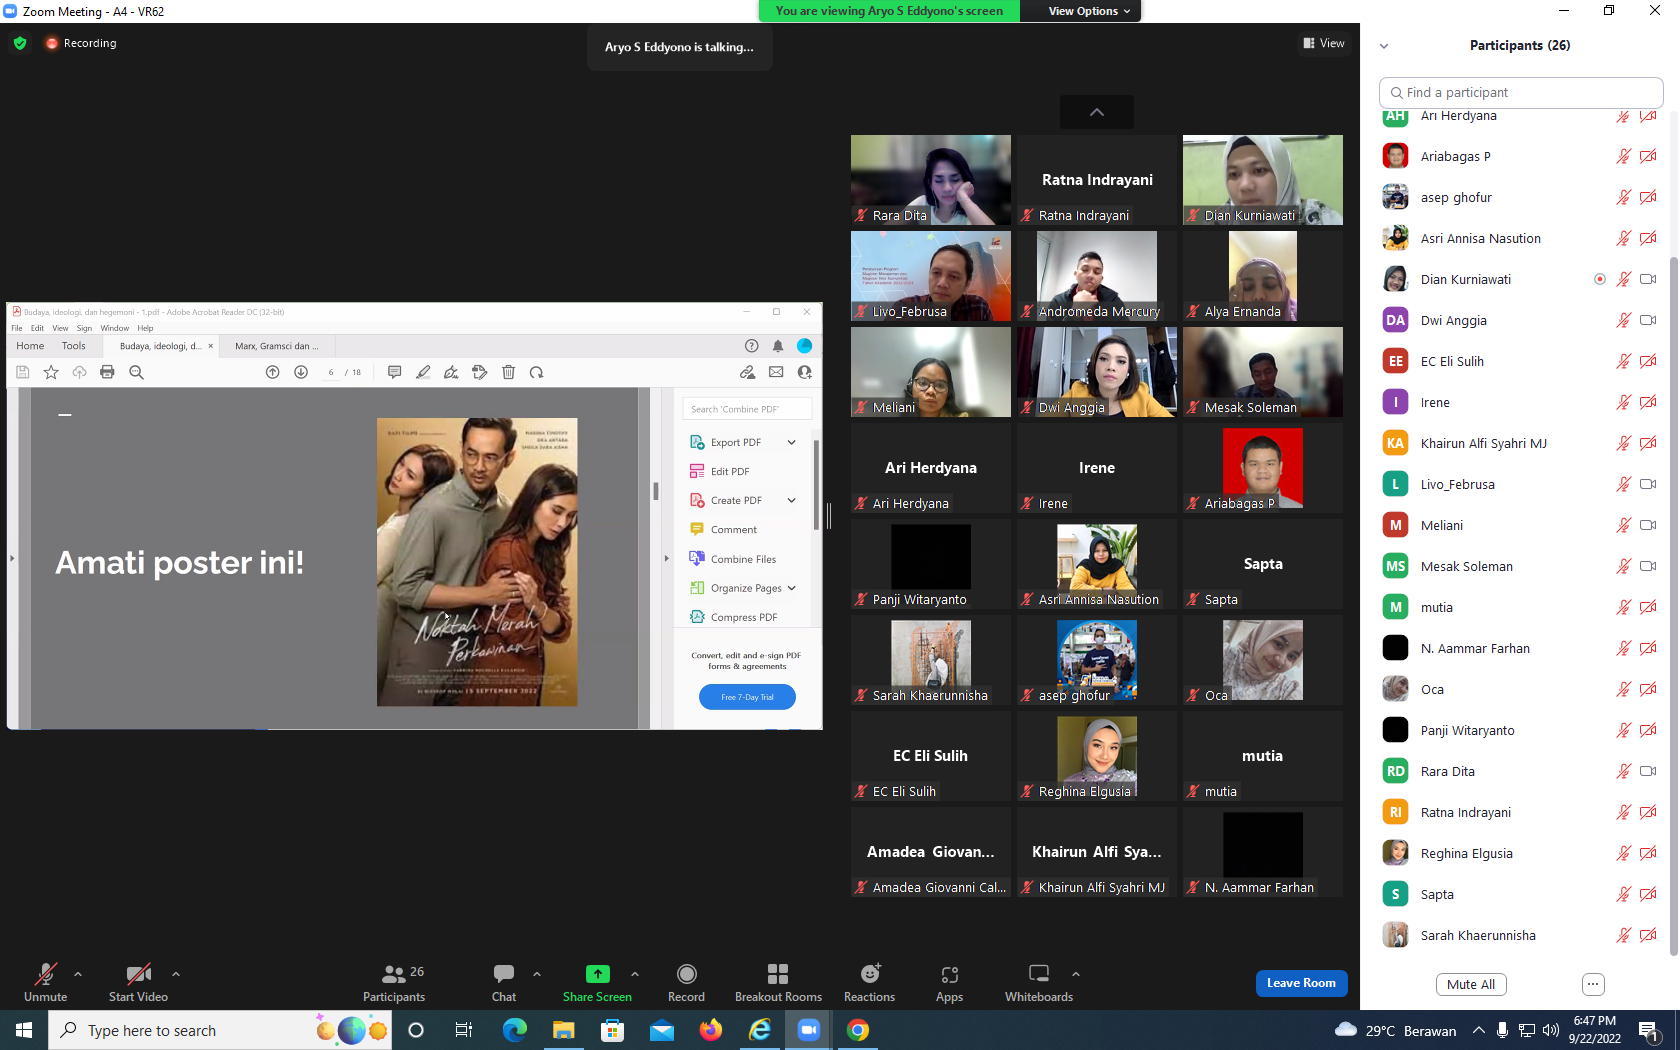Click Leave Room button

1301,983
